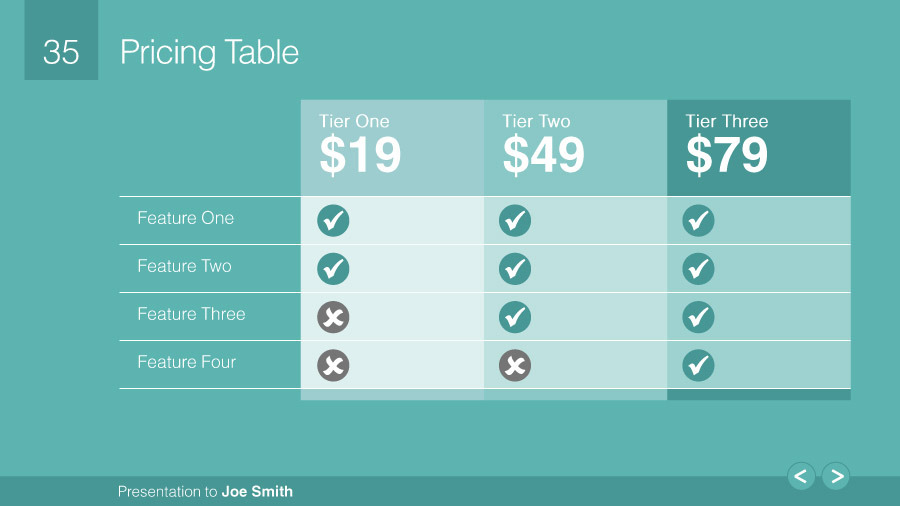The image size is (900, 506).
Task: Click the Tier One $19 price
Action: (360, 155)
